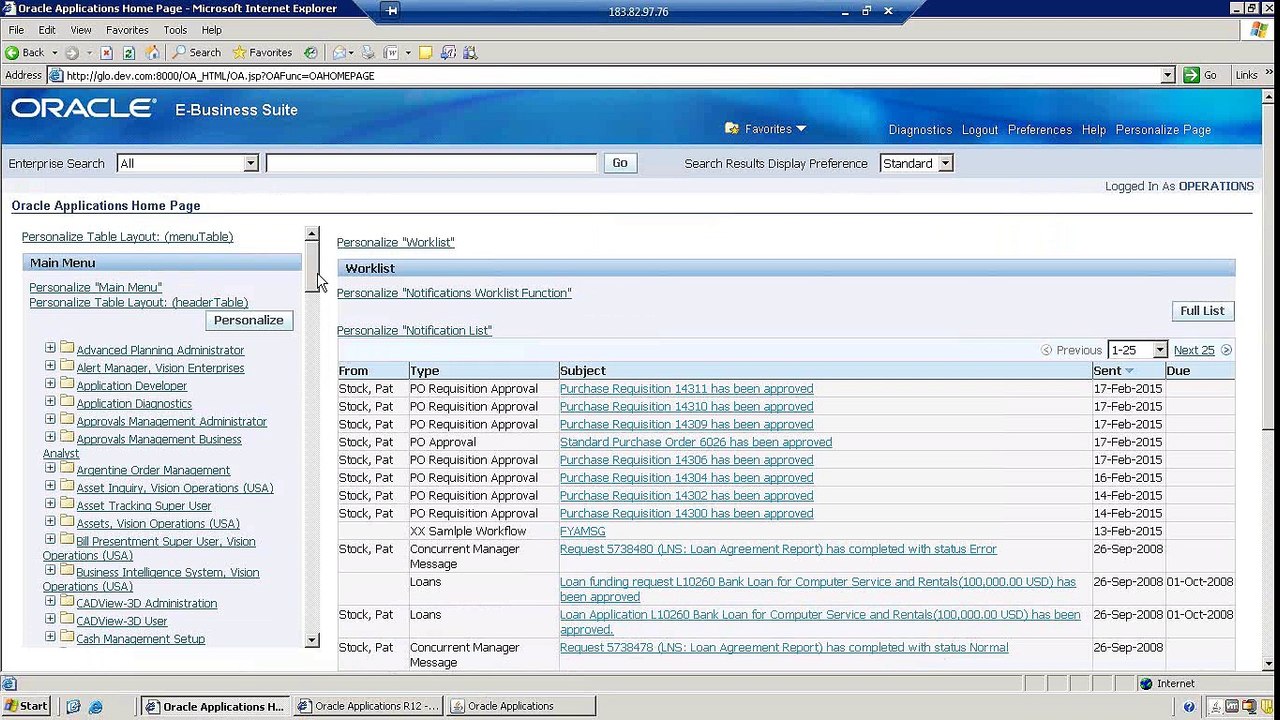Open the History toolbar icon

click(311, 52)
